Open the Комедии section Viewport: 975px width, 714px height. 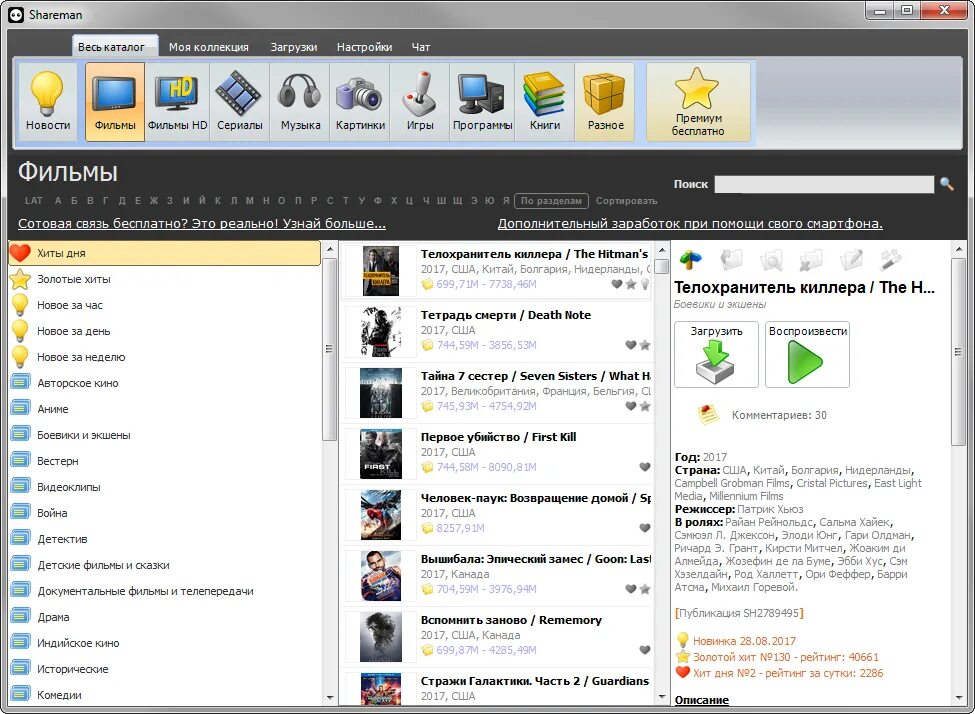tap(165, 695)
